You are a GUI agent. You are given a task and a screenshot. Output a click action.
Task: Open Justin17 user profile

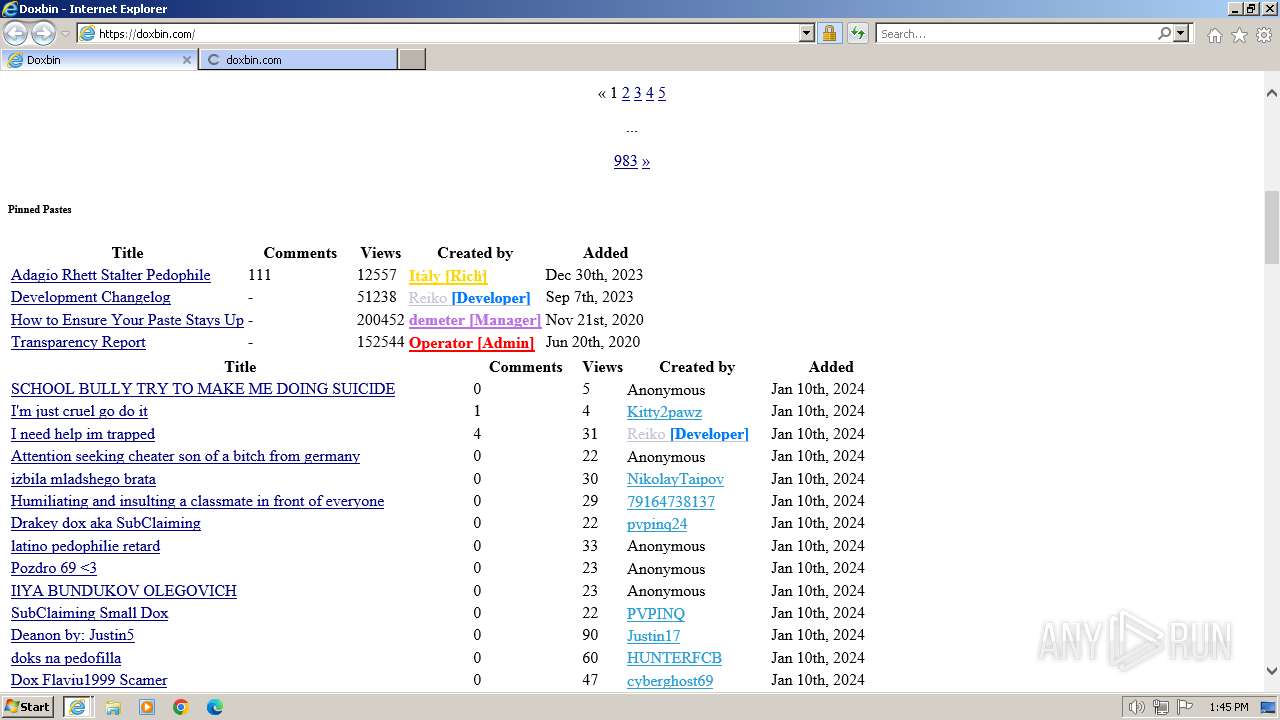pos(654,636)
